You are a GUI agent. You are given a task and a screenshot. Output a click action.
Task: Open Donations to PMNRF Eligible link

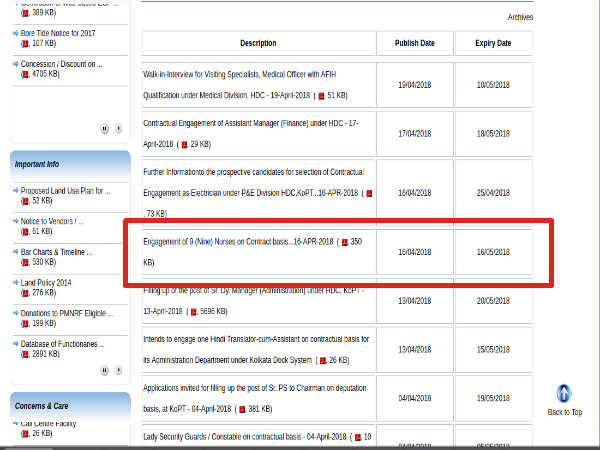click(67, 313)
